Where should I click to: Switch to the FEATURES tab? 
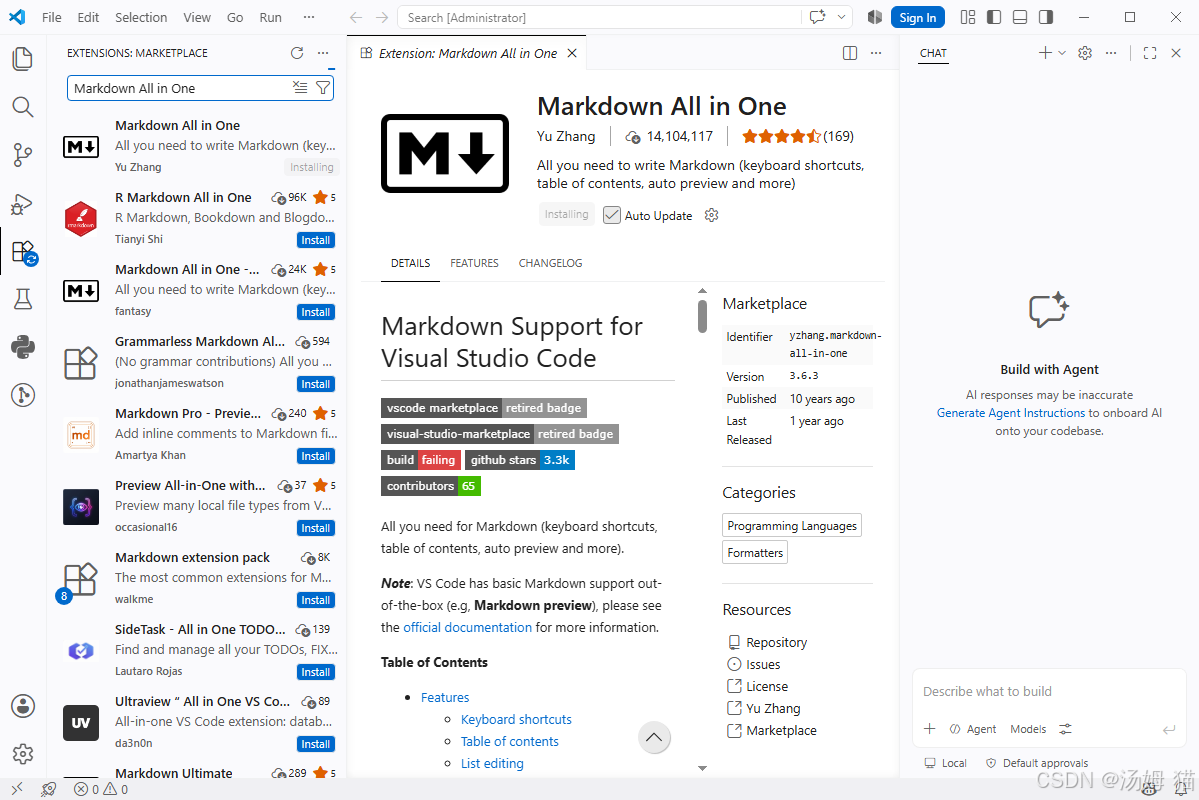[474, 263]
